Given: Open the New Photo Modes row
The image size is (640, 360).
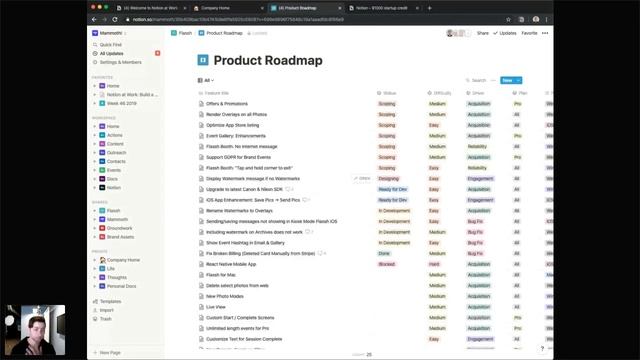Looking at the screenshot, I should coord(225,296).
